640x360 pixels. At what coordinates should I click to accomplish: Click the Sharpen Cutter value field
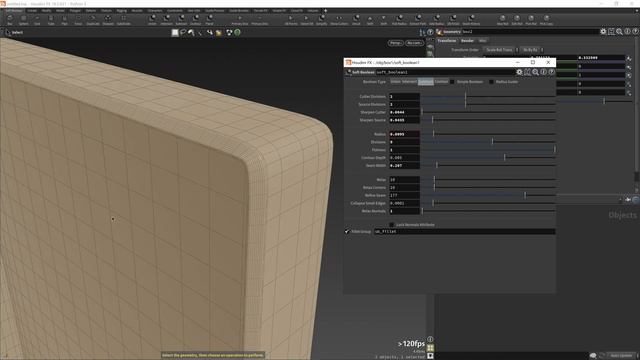point(404,112)
